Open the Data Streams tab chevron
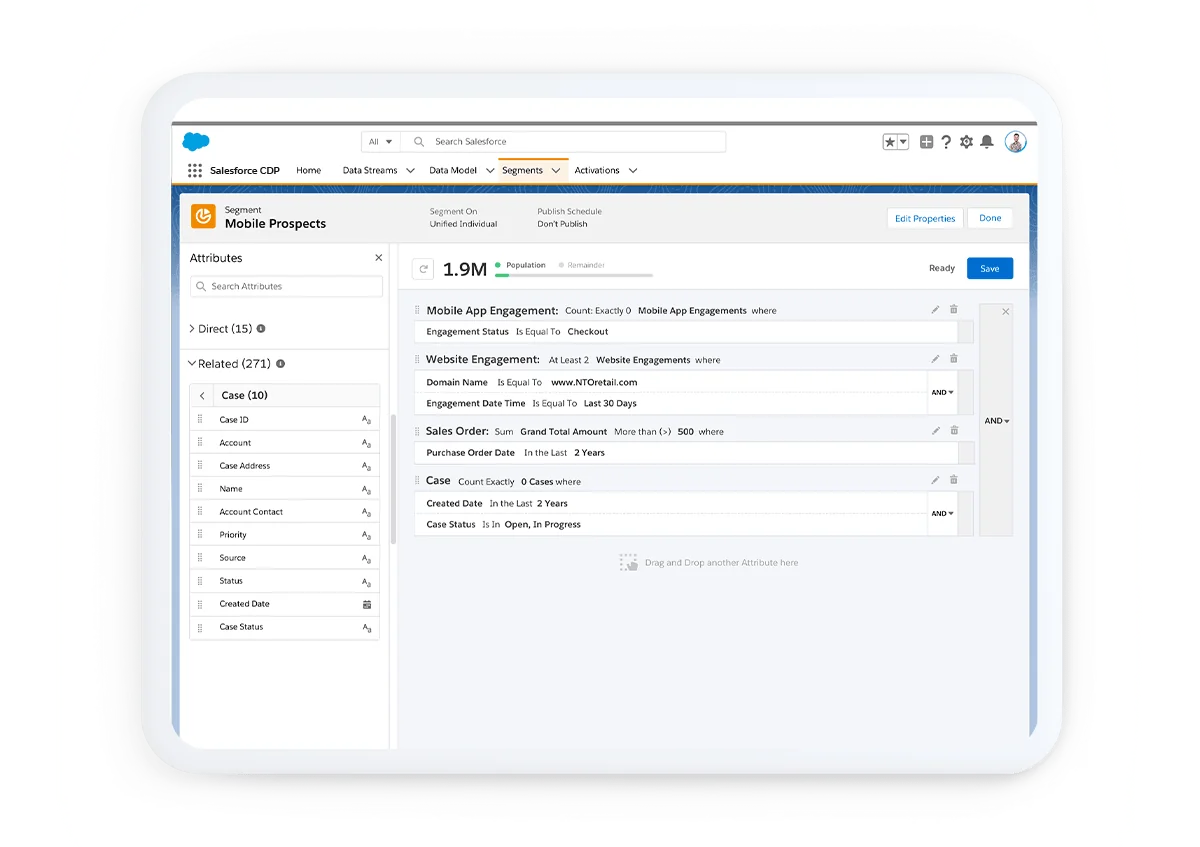This screenshot has width=1200, height=847. point(410,171)
